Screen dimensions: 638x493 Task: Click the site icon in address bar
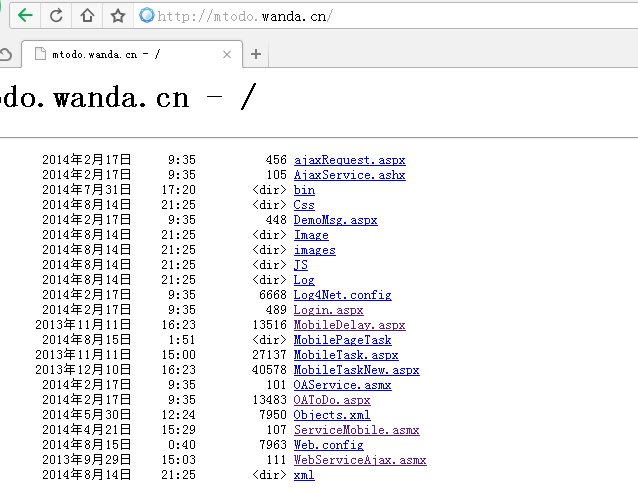tap(146, 15)
